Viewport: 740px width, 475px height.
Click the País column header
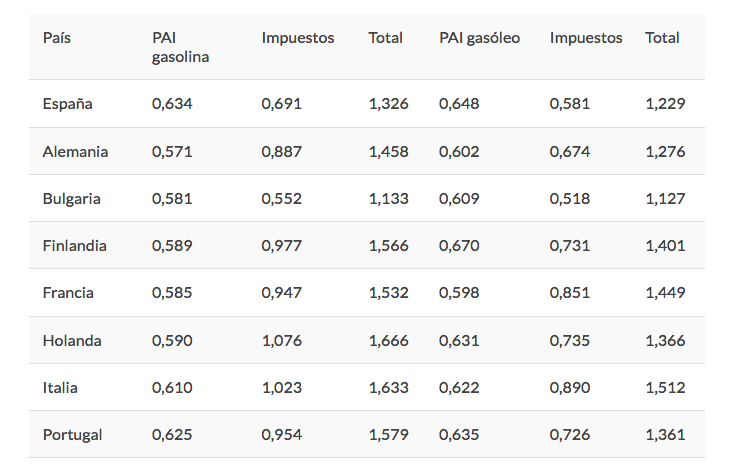[x=57, y=38]
